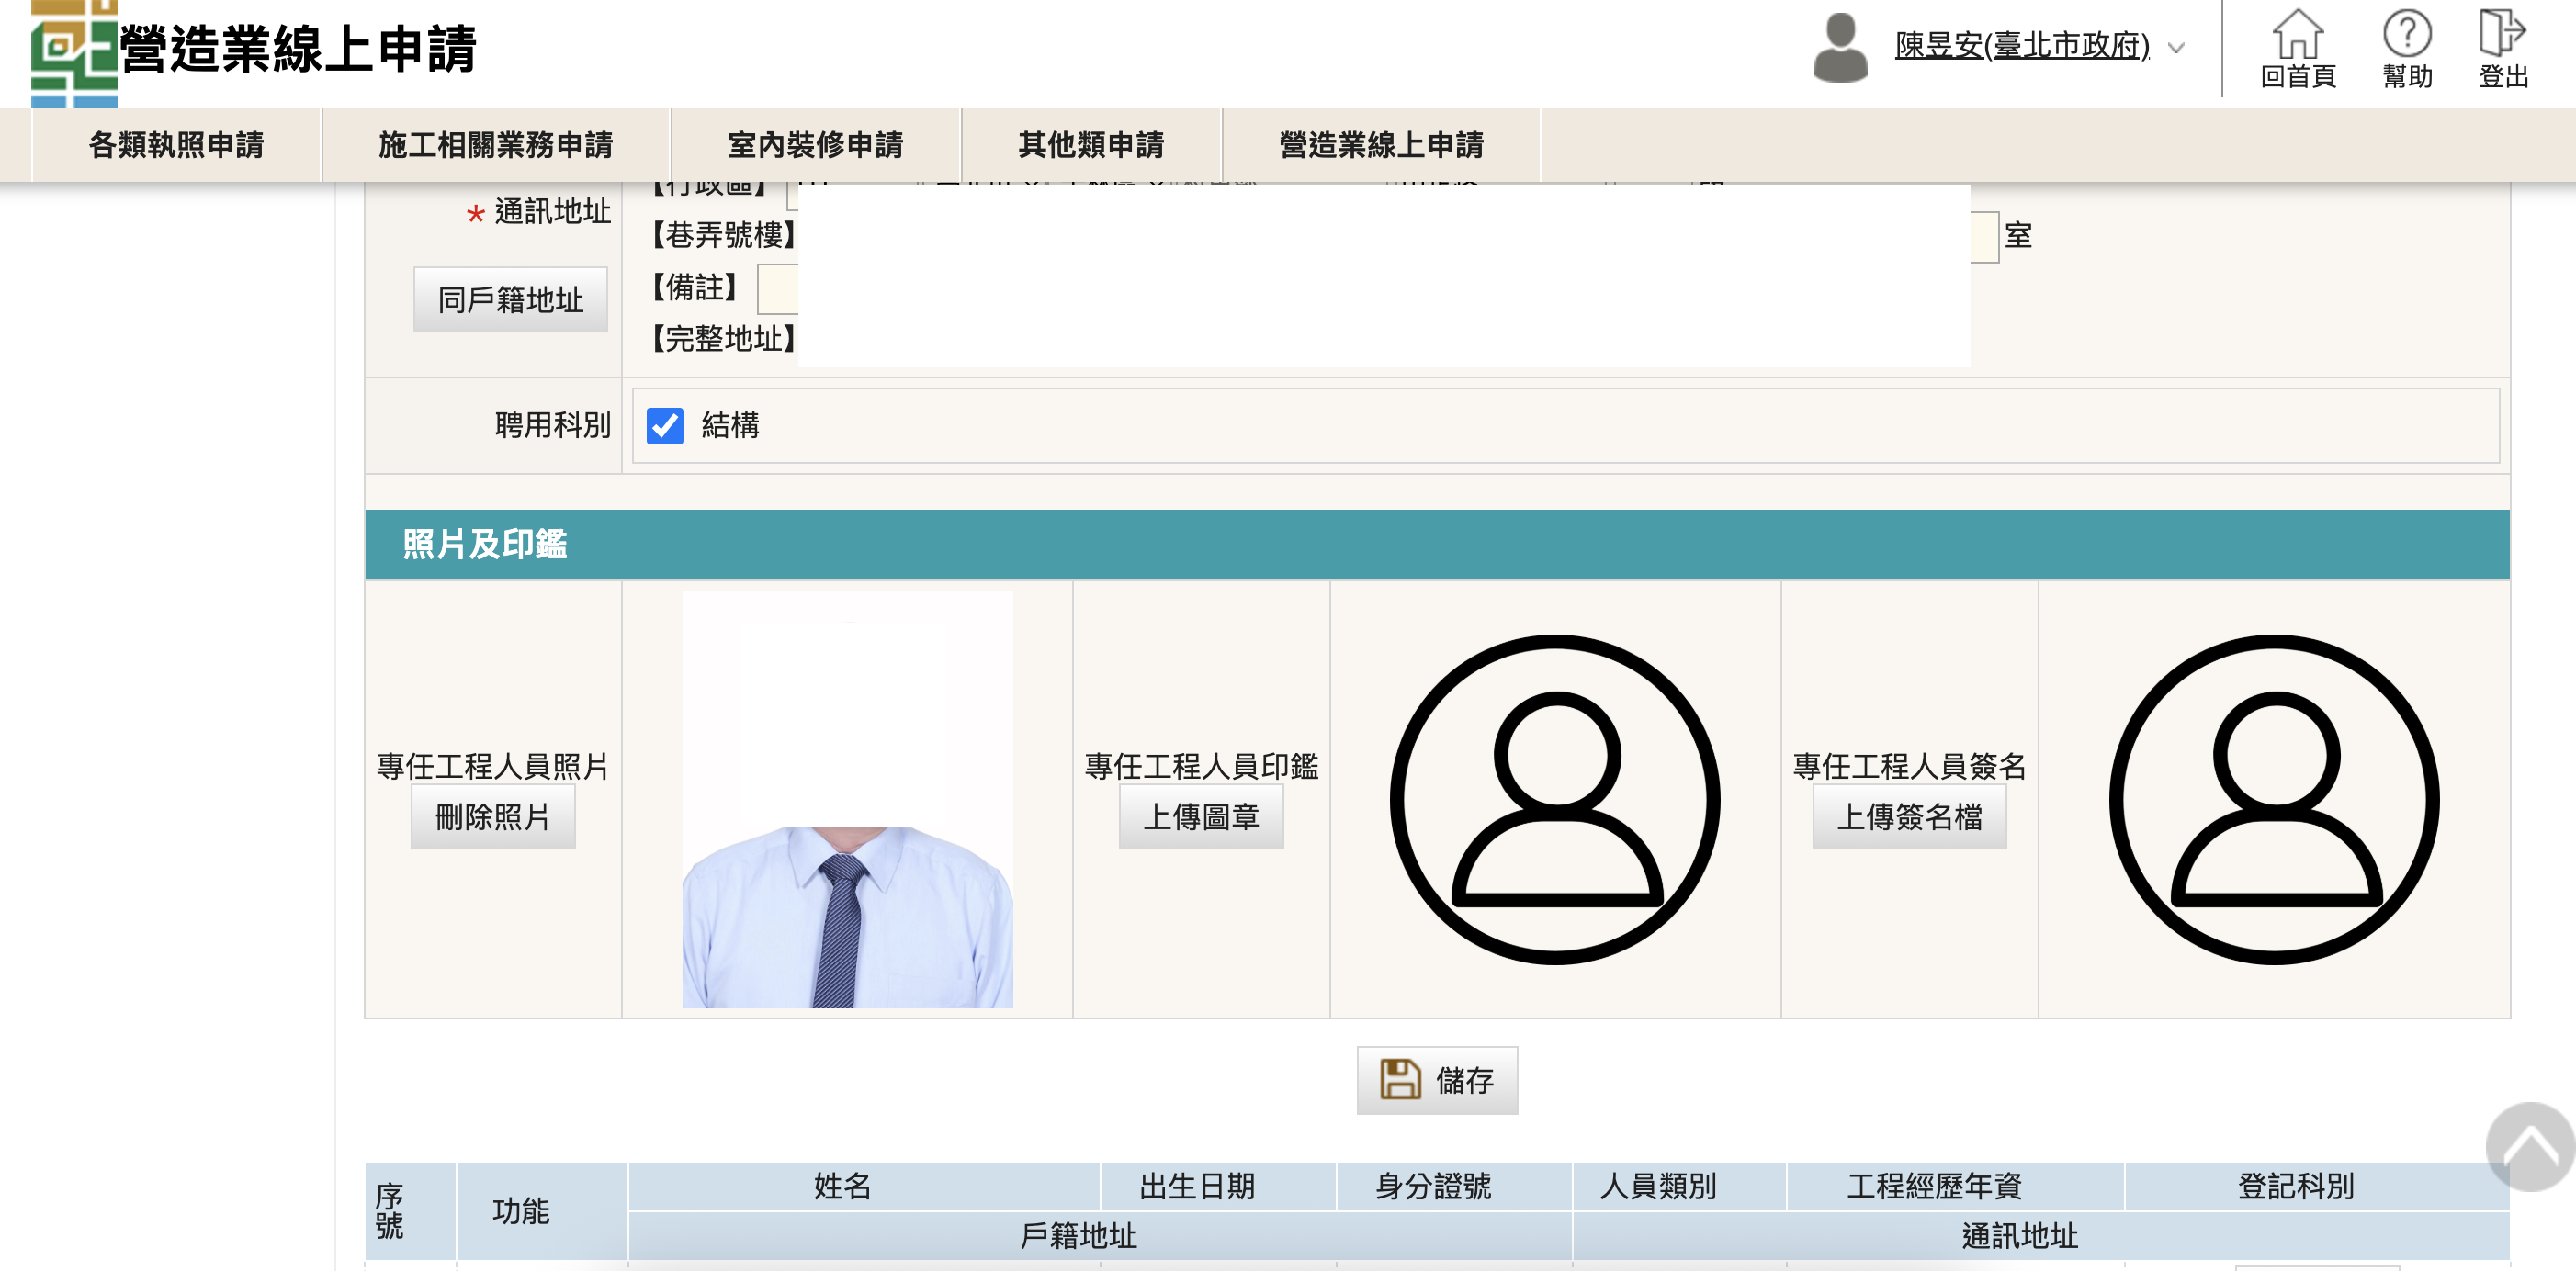Open the 其他類申請 menu
Image resolution: width=2576 pixels, height=1271 pixels.
coord(1091,145)
